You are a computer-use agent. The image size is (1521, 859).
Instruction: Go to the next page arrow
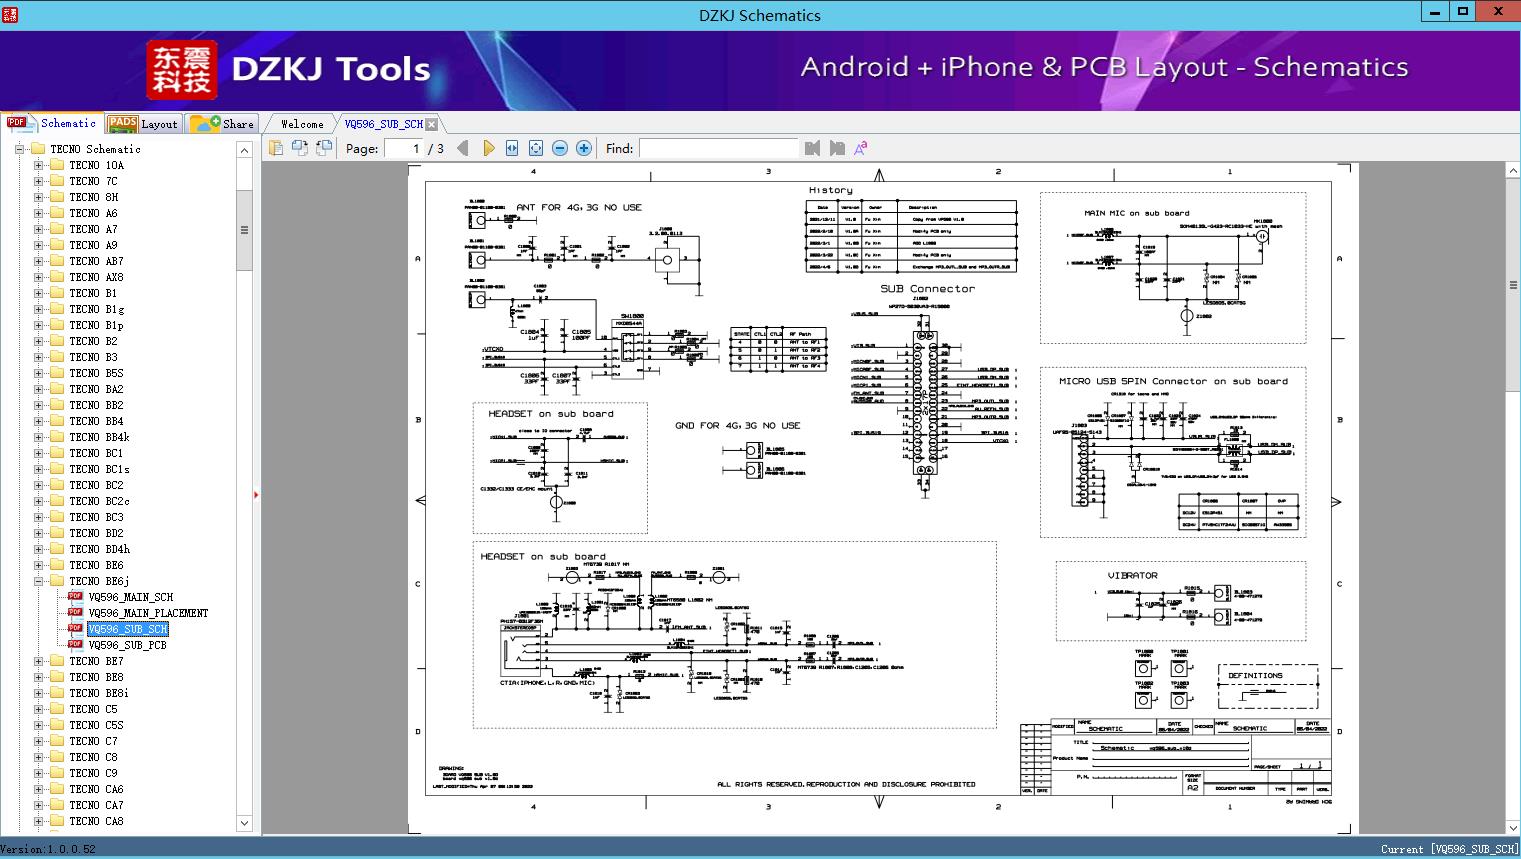tap(488, 148)
